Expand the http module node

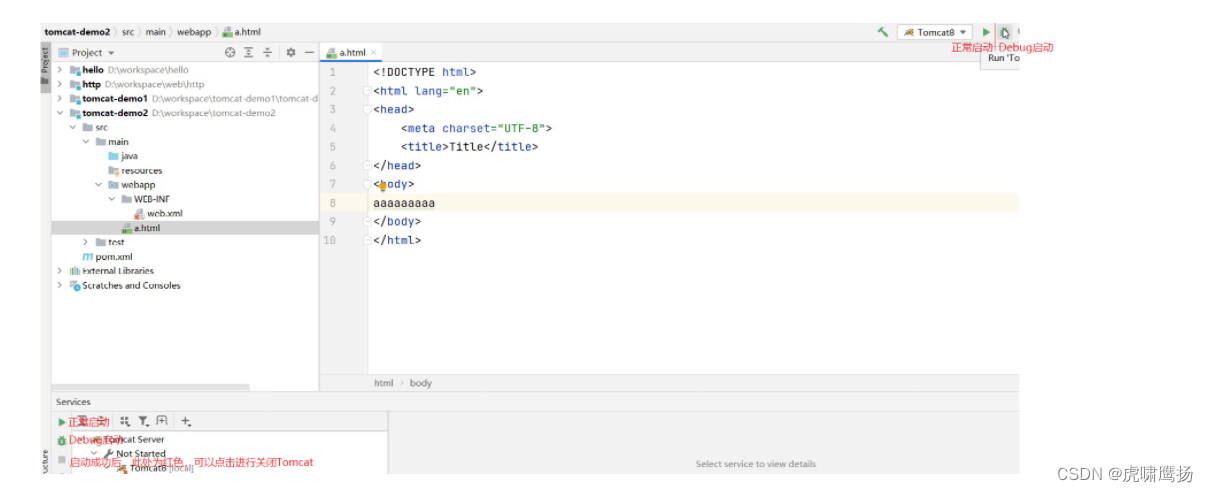click(61, 84)
